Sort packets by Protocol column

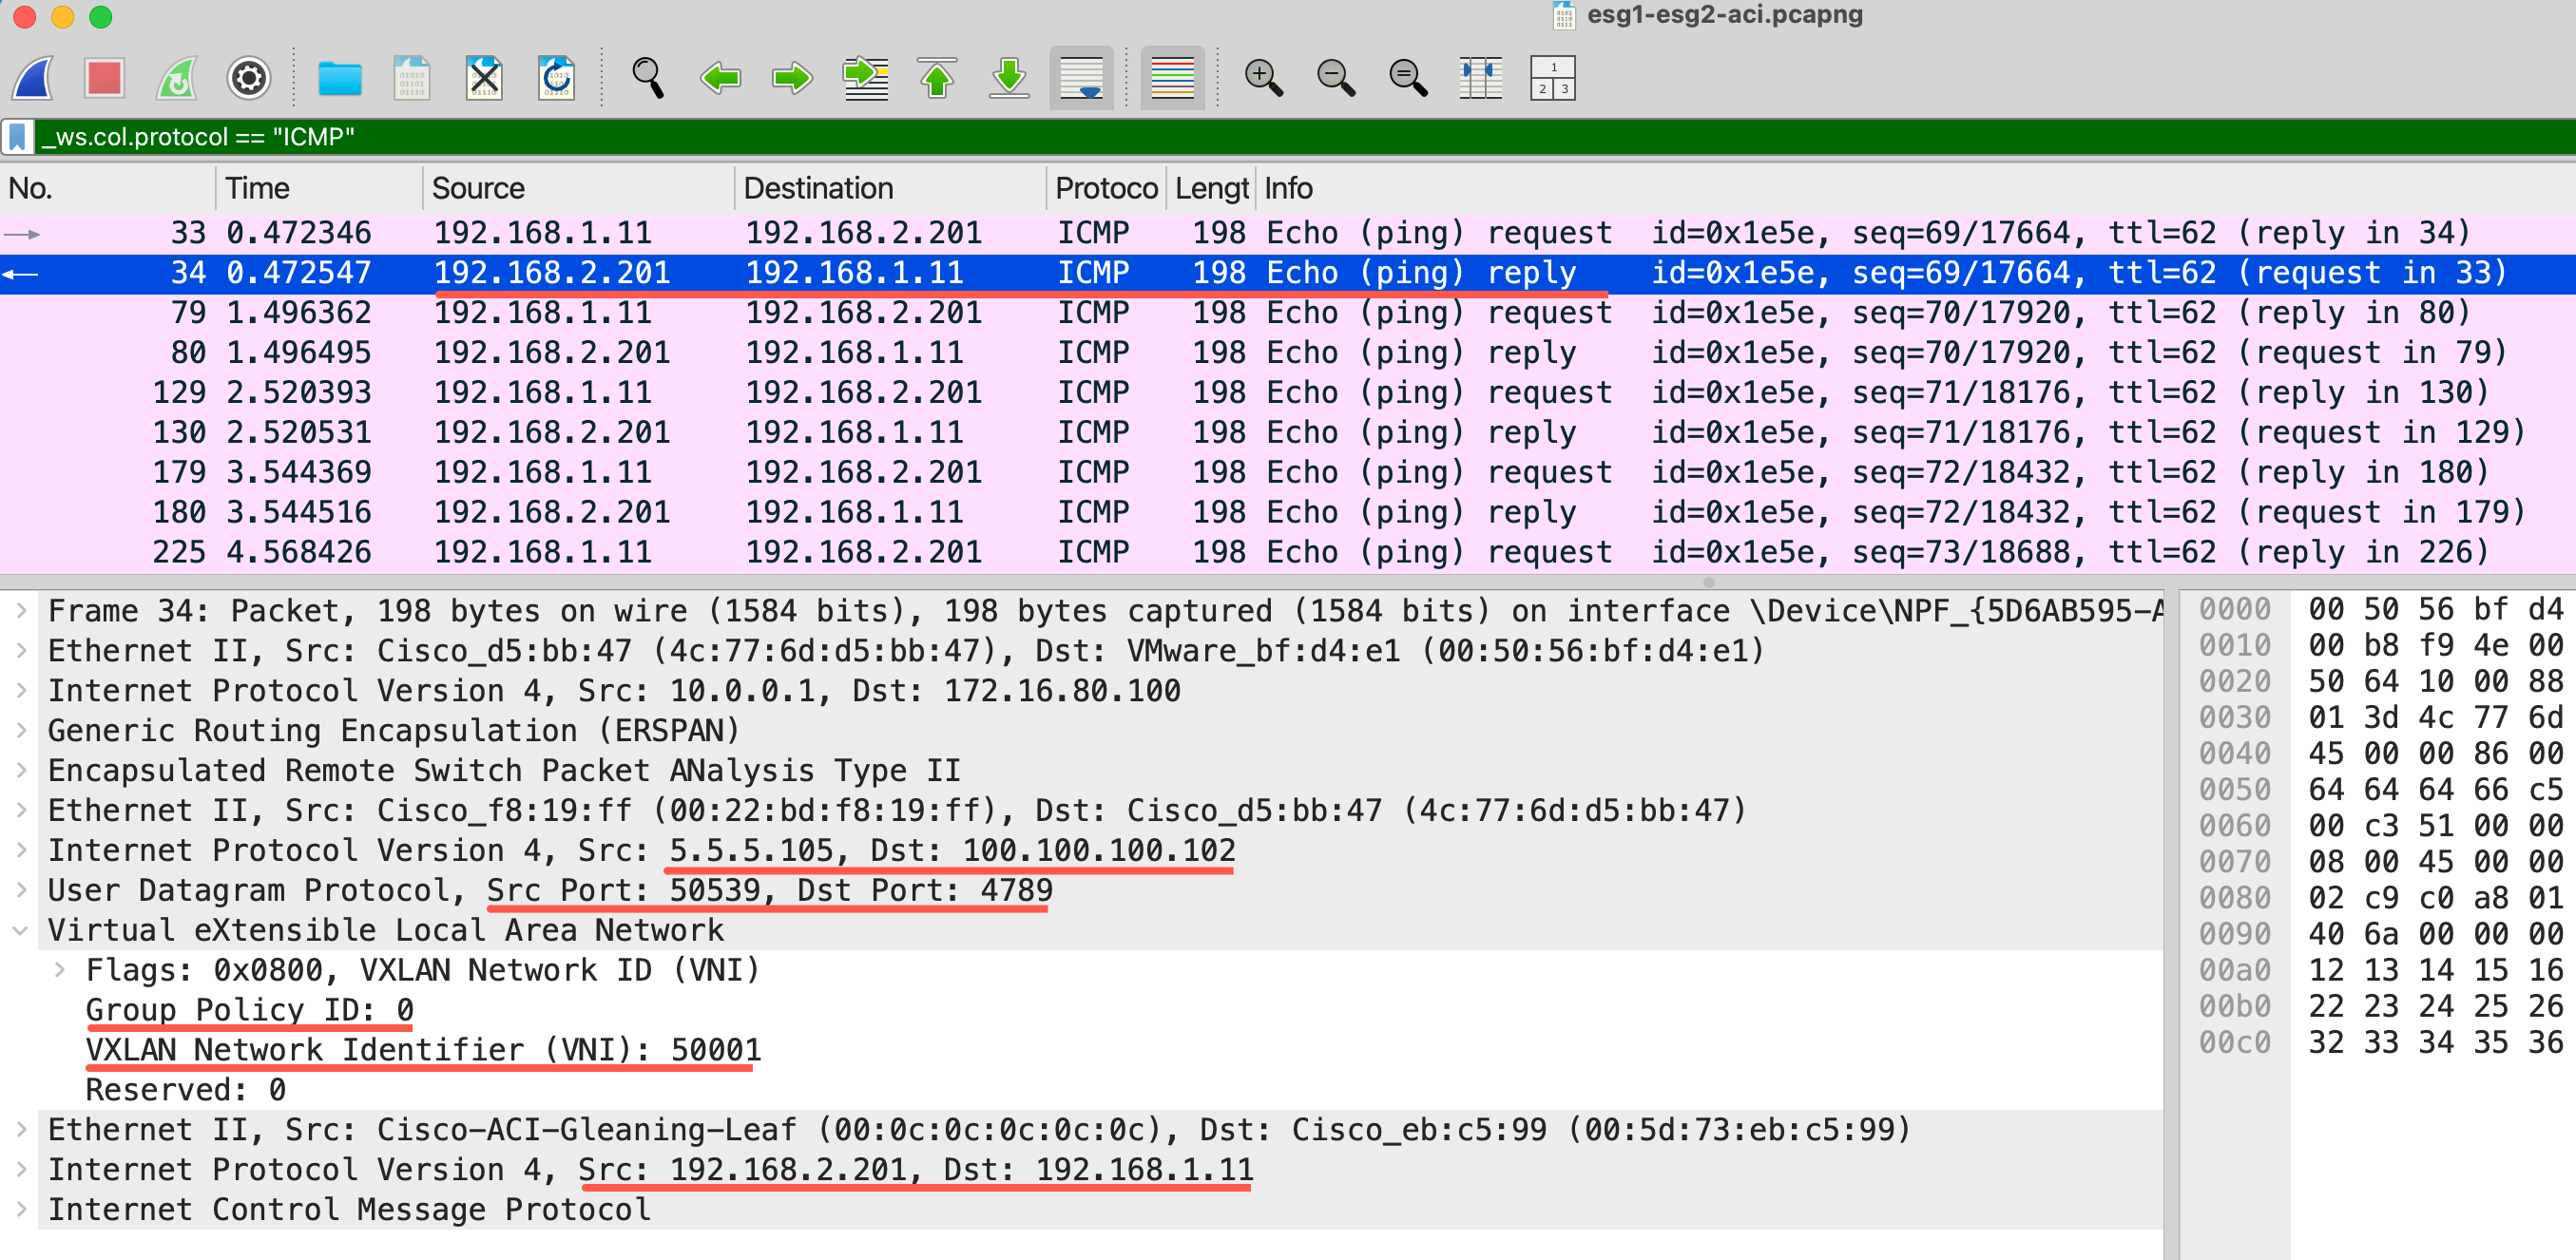click(1106, 188)
